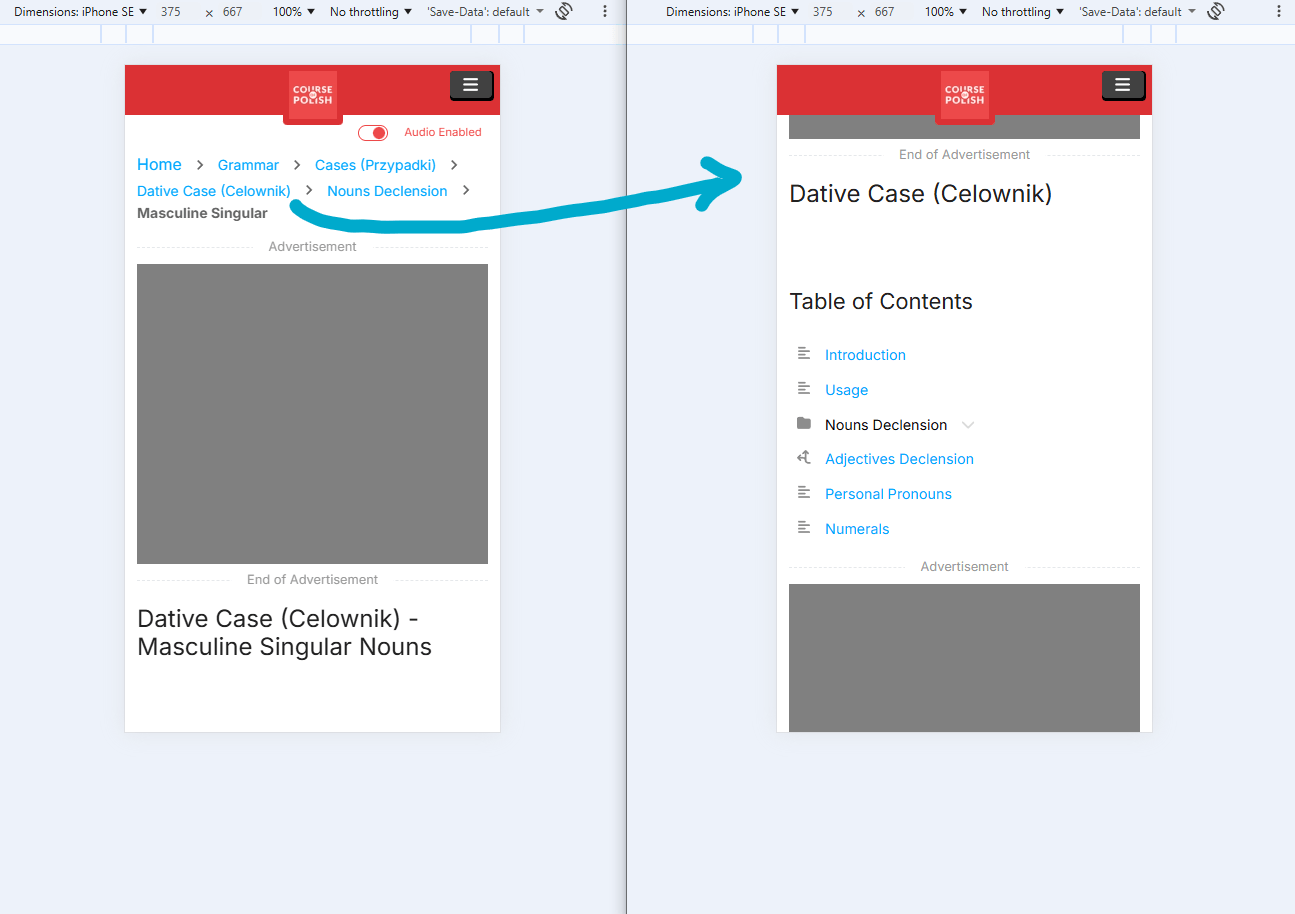Image resolution: width=1295 pixels, height=914 pixels.
Task: Open hamburger menu in left phone view
Action: pyautogui.click(x=470, y=86)
